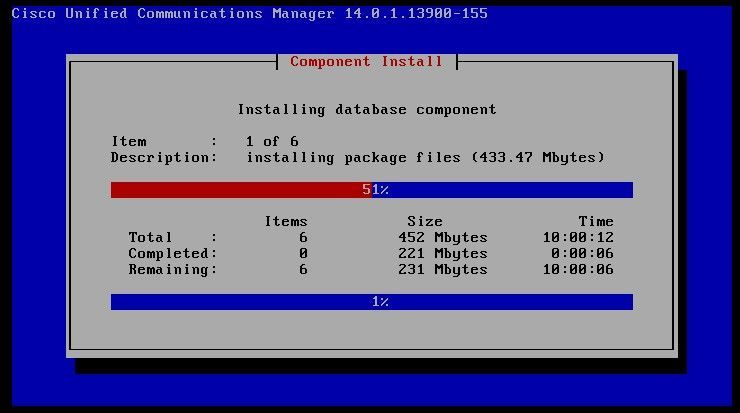Click the 1% overall progress bar
This screenshot has width=740, height=413.
(x=372, y=302)
